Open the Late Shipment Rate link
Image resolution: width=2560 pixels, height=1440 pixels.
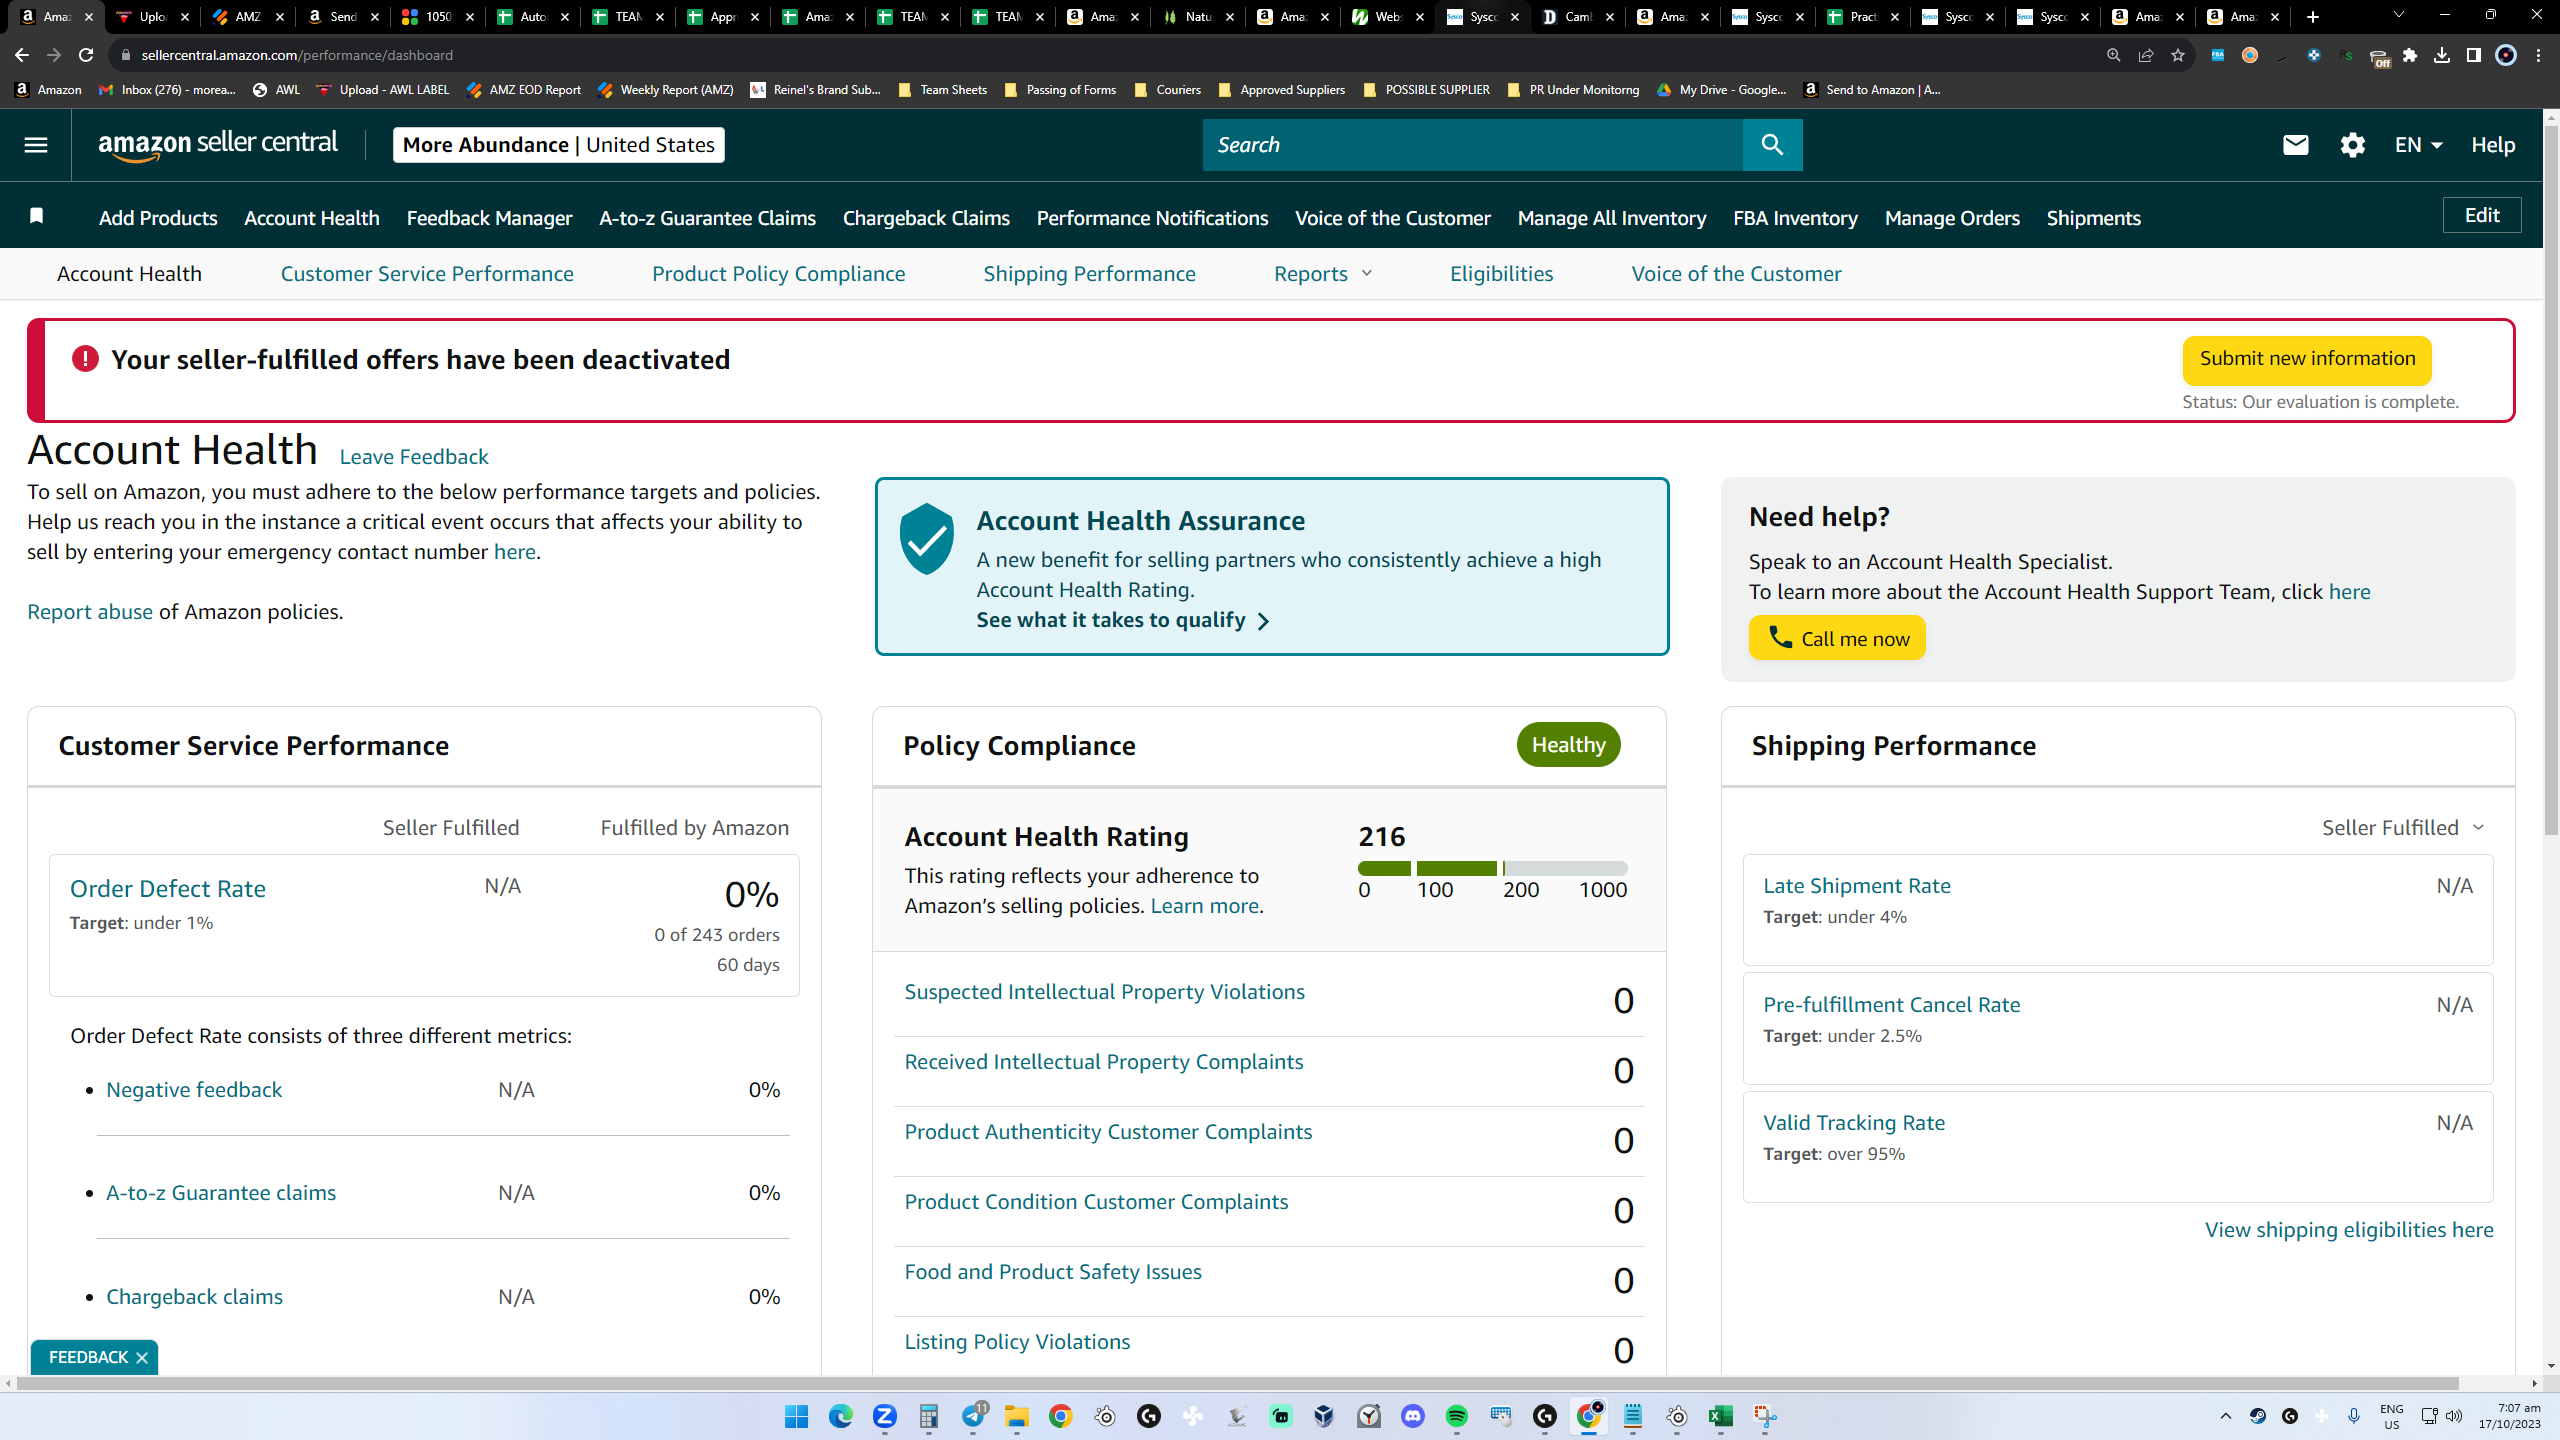1856,886
